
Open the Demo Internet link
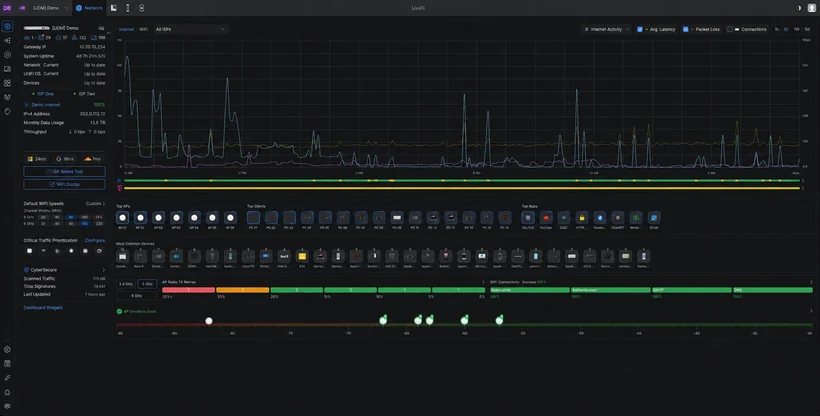pyautogui.click(x=45, y=105)
